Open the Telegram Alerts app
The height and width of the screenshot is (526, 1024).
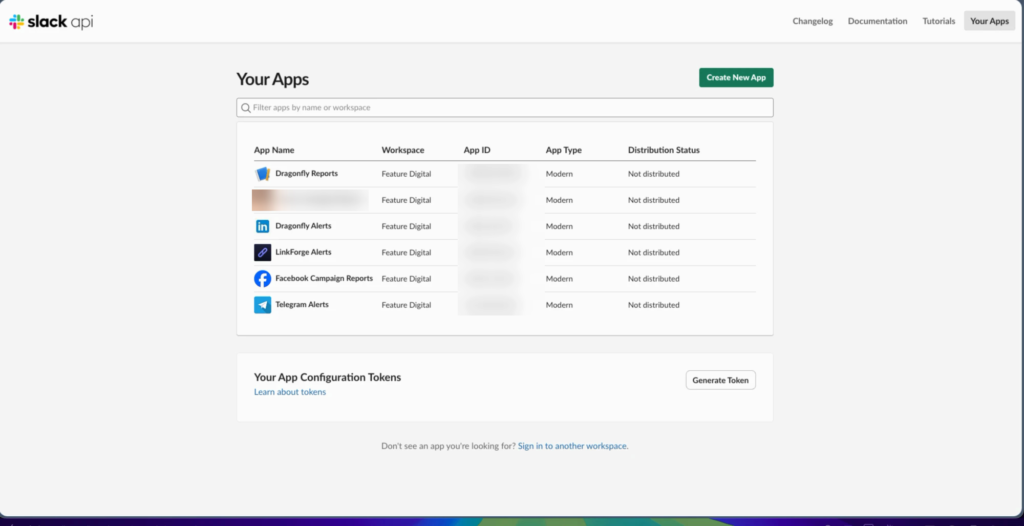302,304
